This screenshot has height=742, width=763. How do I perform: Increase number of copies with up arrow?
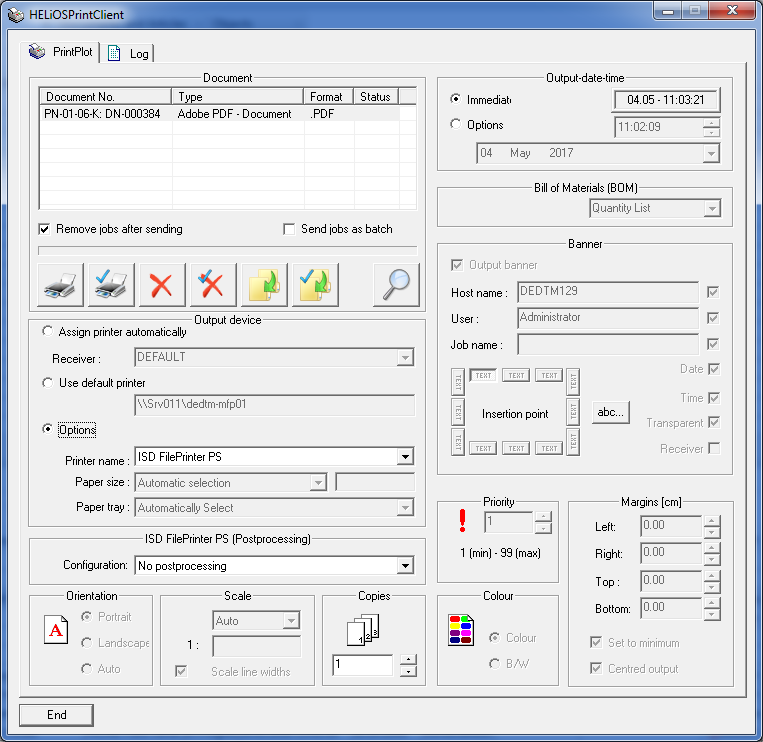(407, 659)
